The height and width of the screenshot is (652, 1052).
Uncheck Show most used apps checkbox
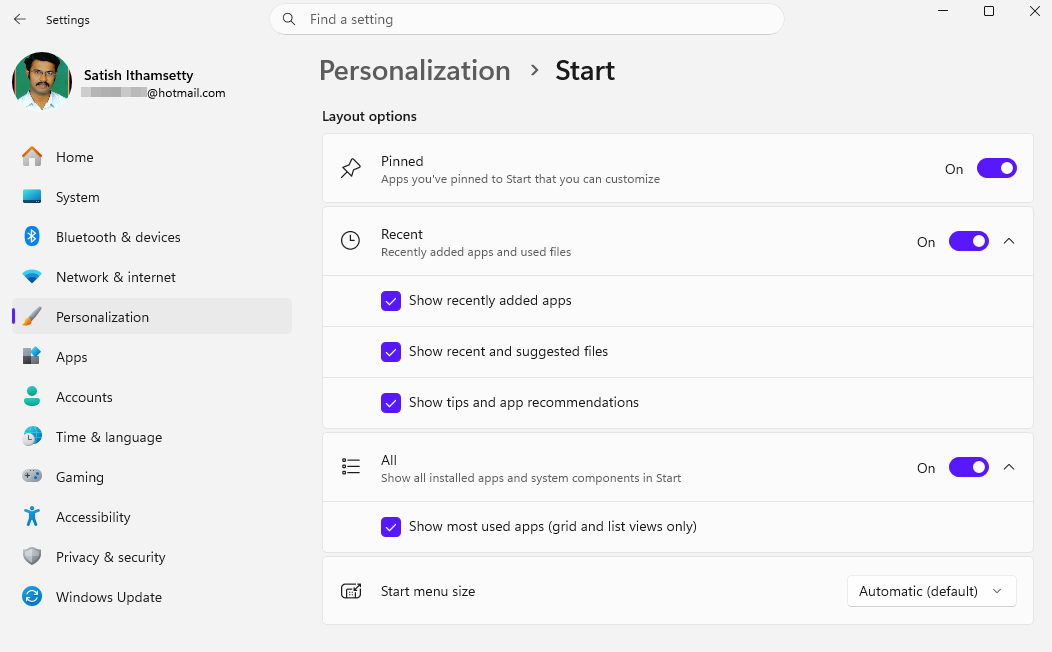click(x=390, y=527)
